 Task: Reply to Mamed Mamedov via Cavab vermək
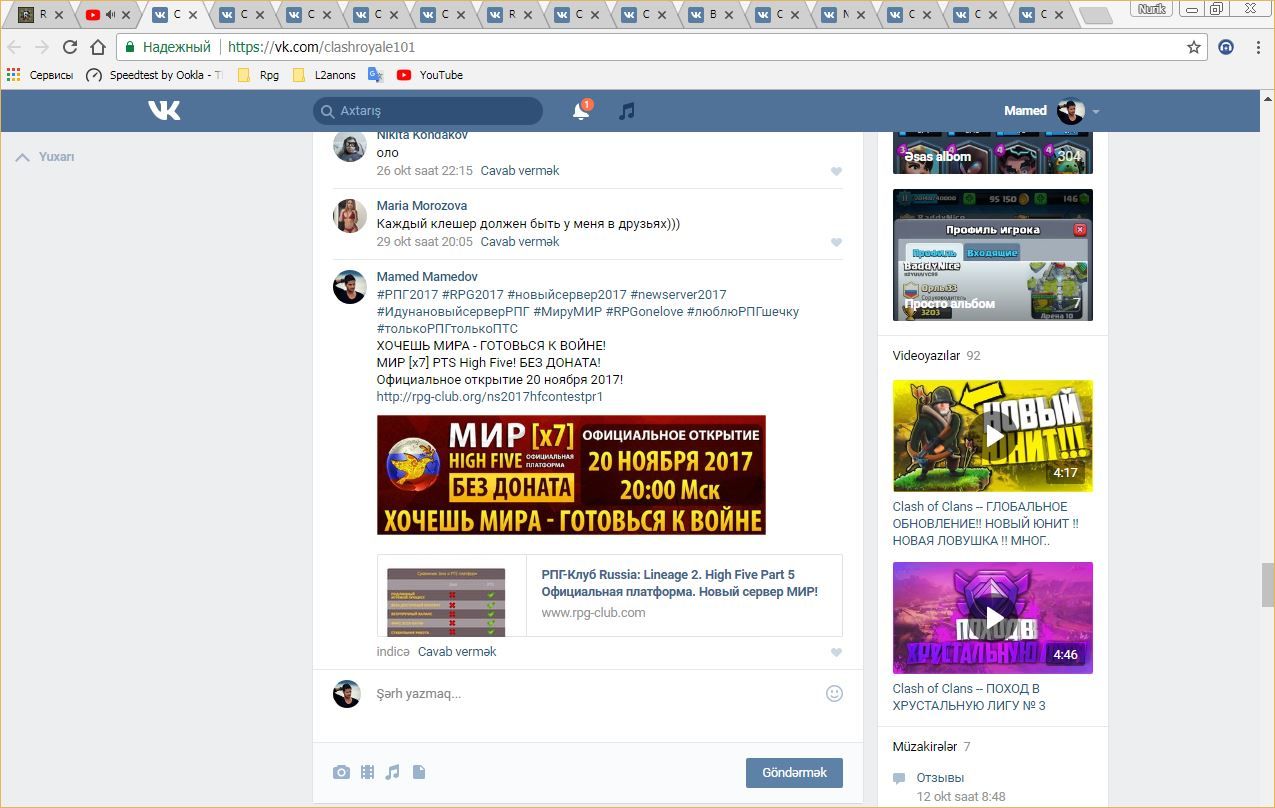tap(457, 652)
